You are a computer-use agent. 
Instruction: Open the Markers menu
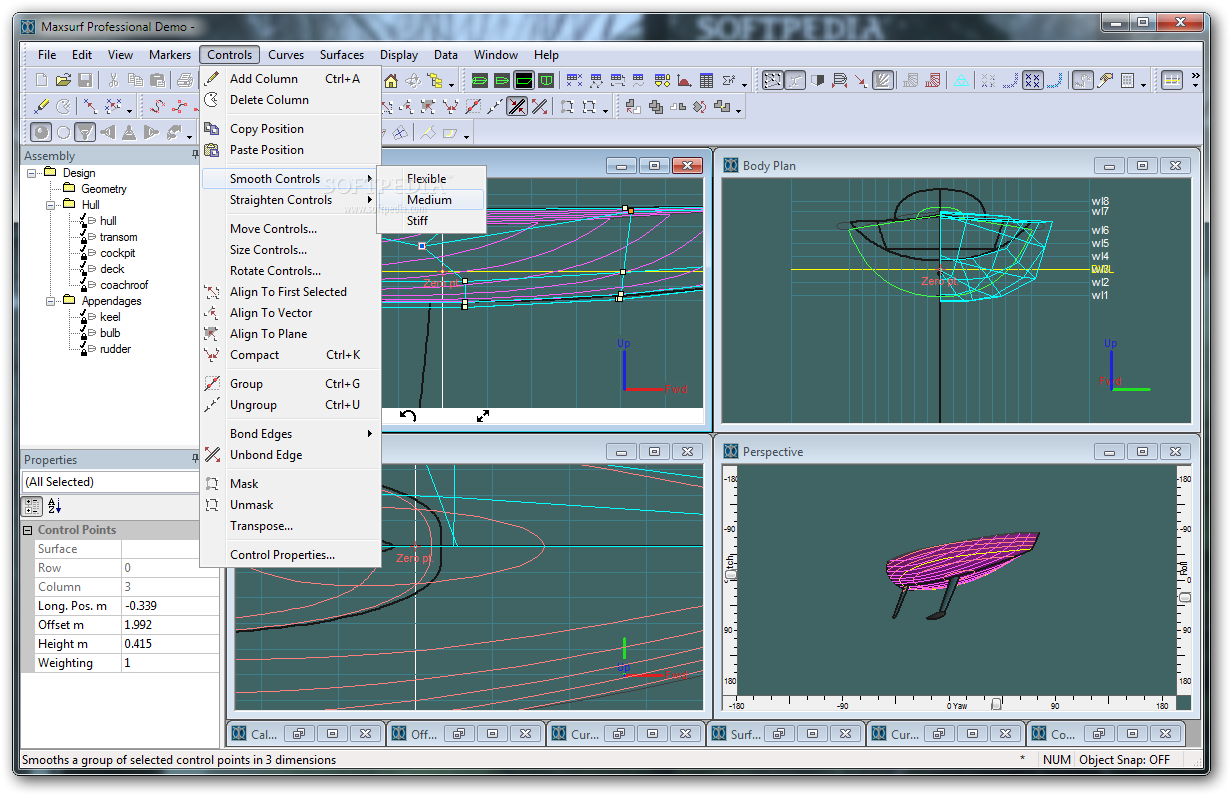[170, 55]
